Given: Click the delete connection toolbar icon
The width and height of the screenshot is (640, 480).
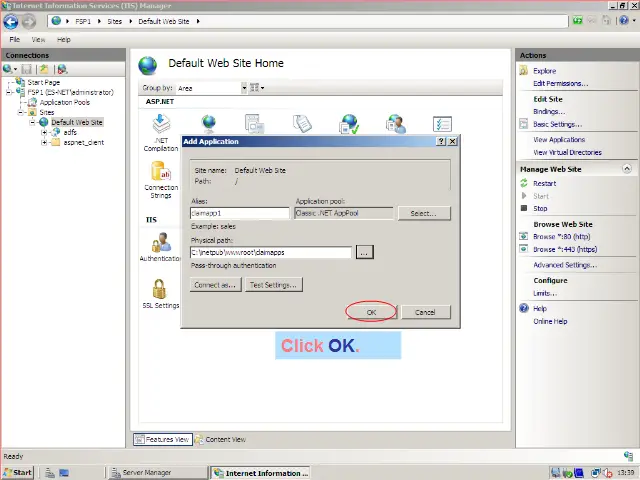Looking at the screenshot, I should click(61, 69).
